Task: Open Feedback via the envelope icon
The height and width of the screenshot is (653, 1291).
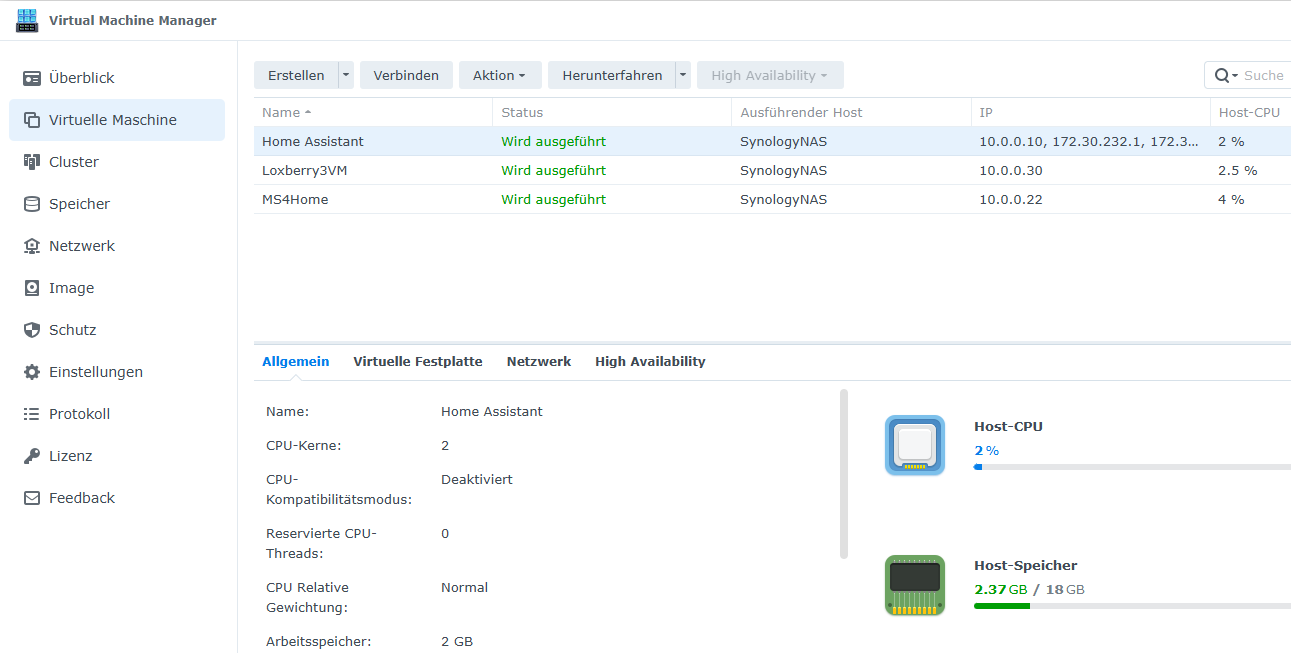Action: click(32, 498)
